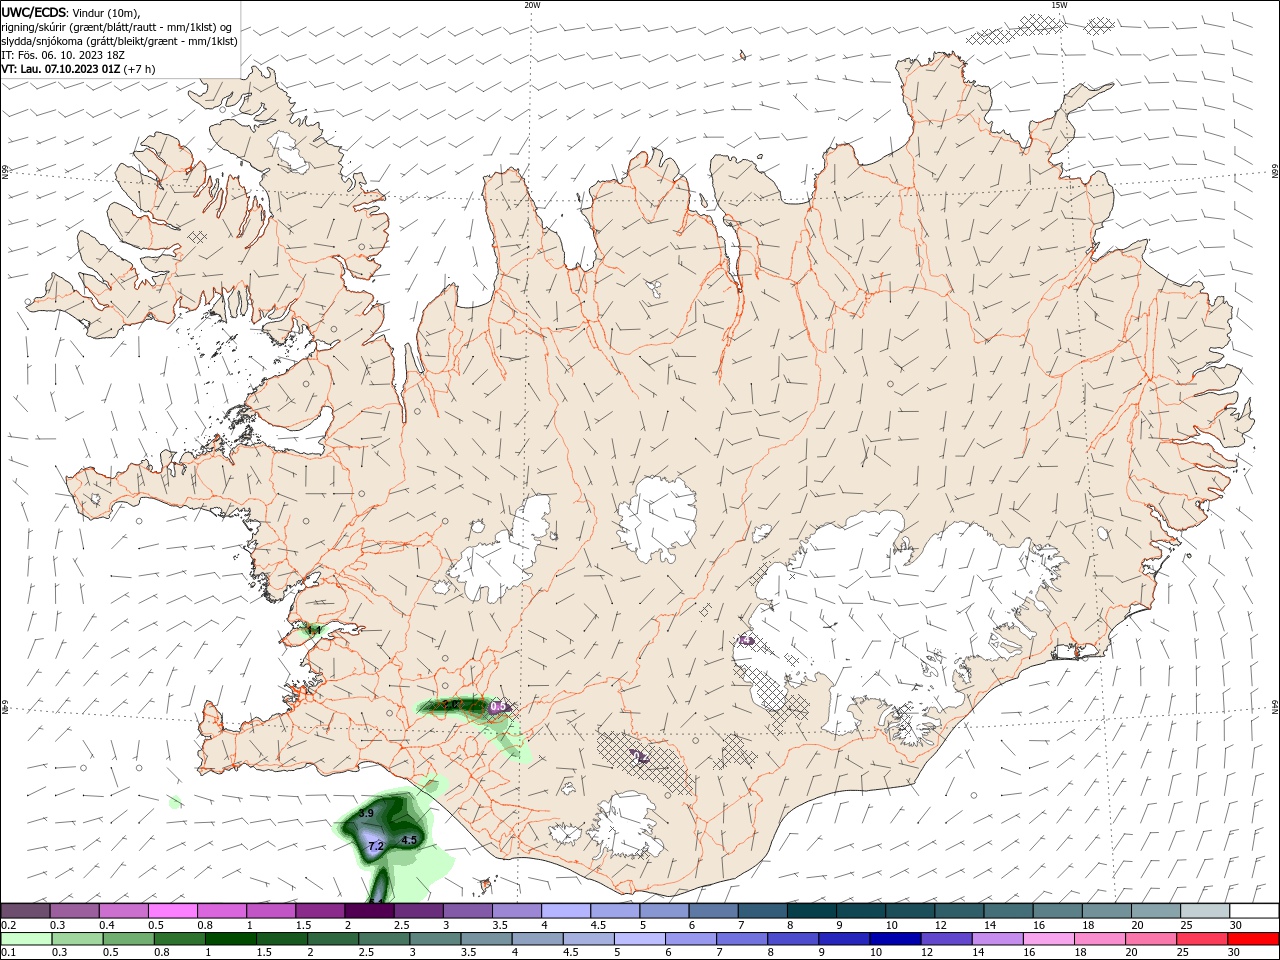Pick the deep blue lower swatch starting at 10
The image size is (1280, 960).
(894, 939)
